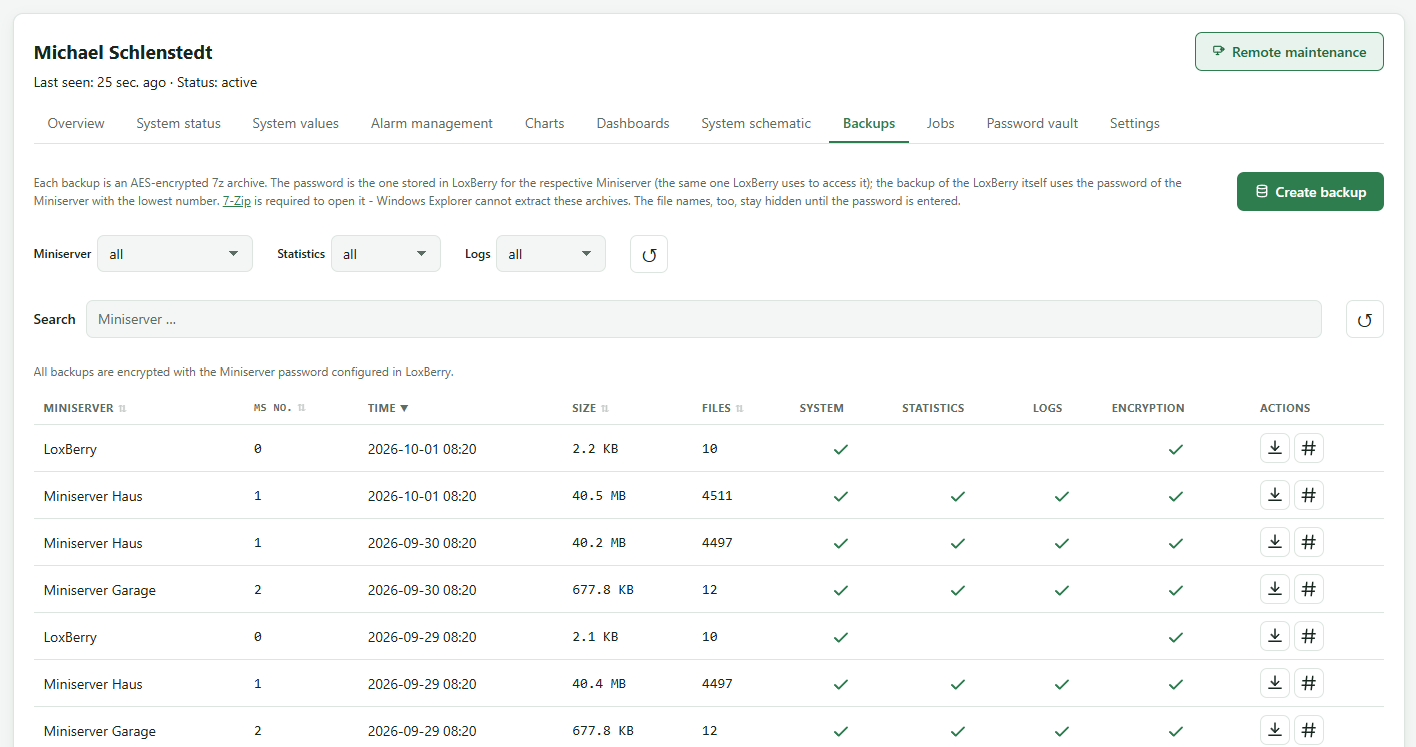Switch to the Overview tab
Screen dimensions: 1416x747
[x=76, y=123]
